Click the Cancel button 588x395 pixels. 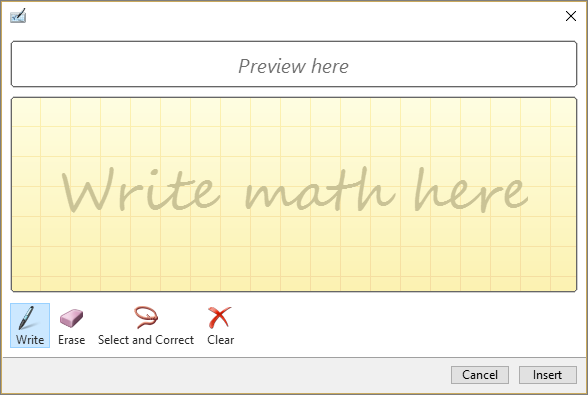(480, 375)
